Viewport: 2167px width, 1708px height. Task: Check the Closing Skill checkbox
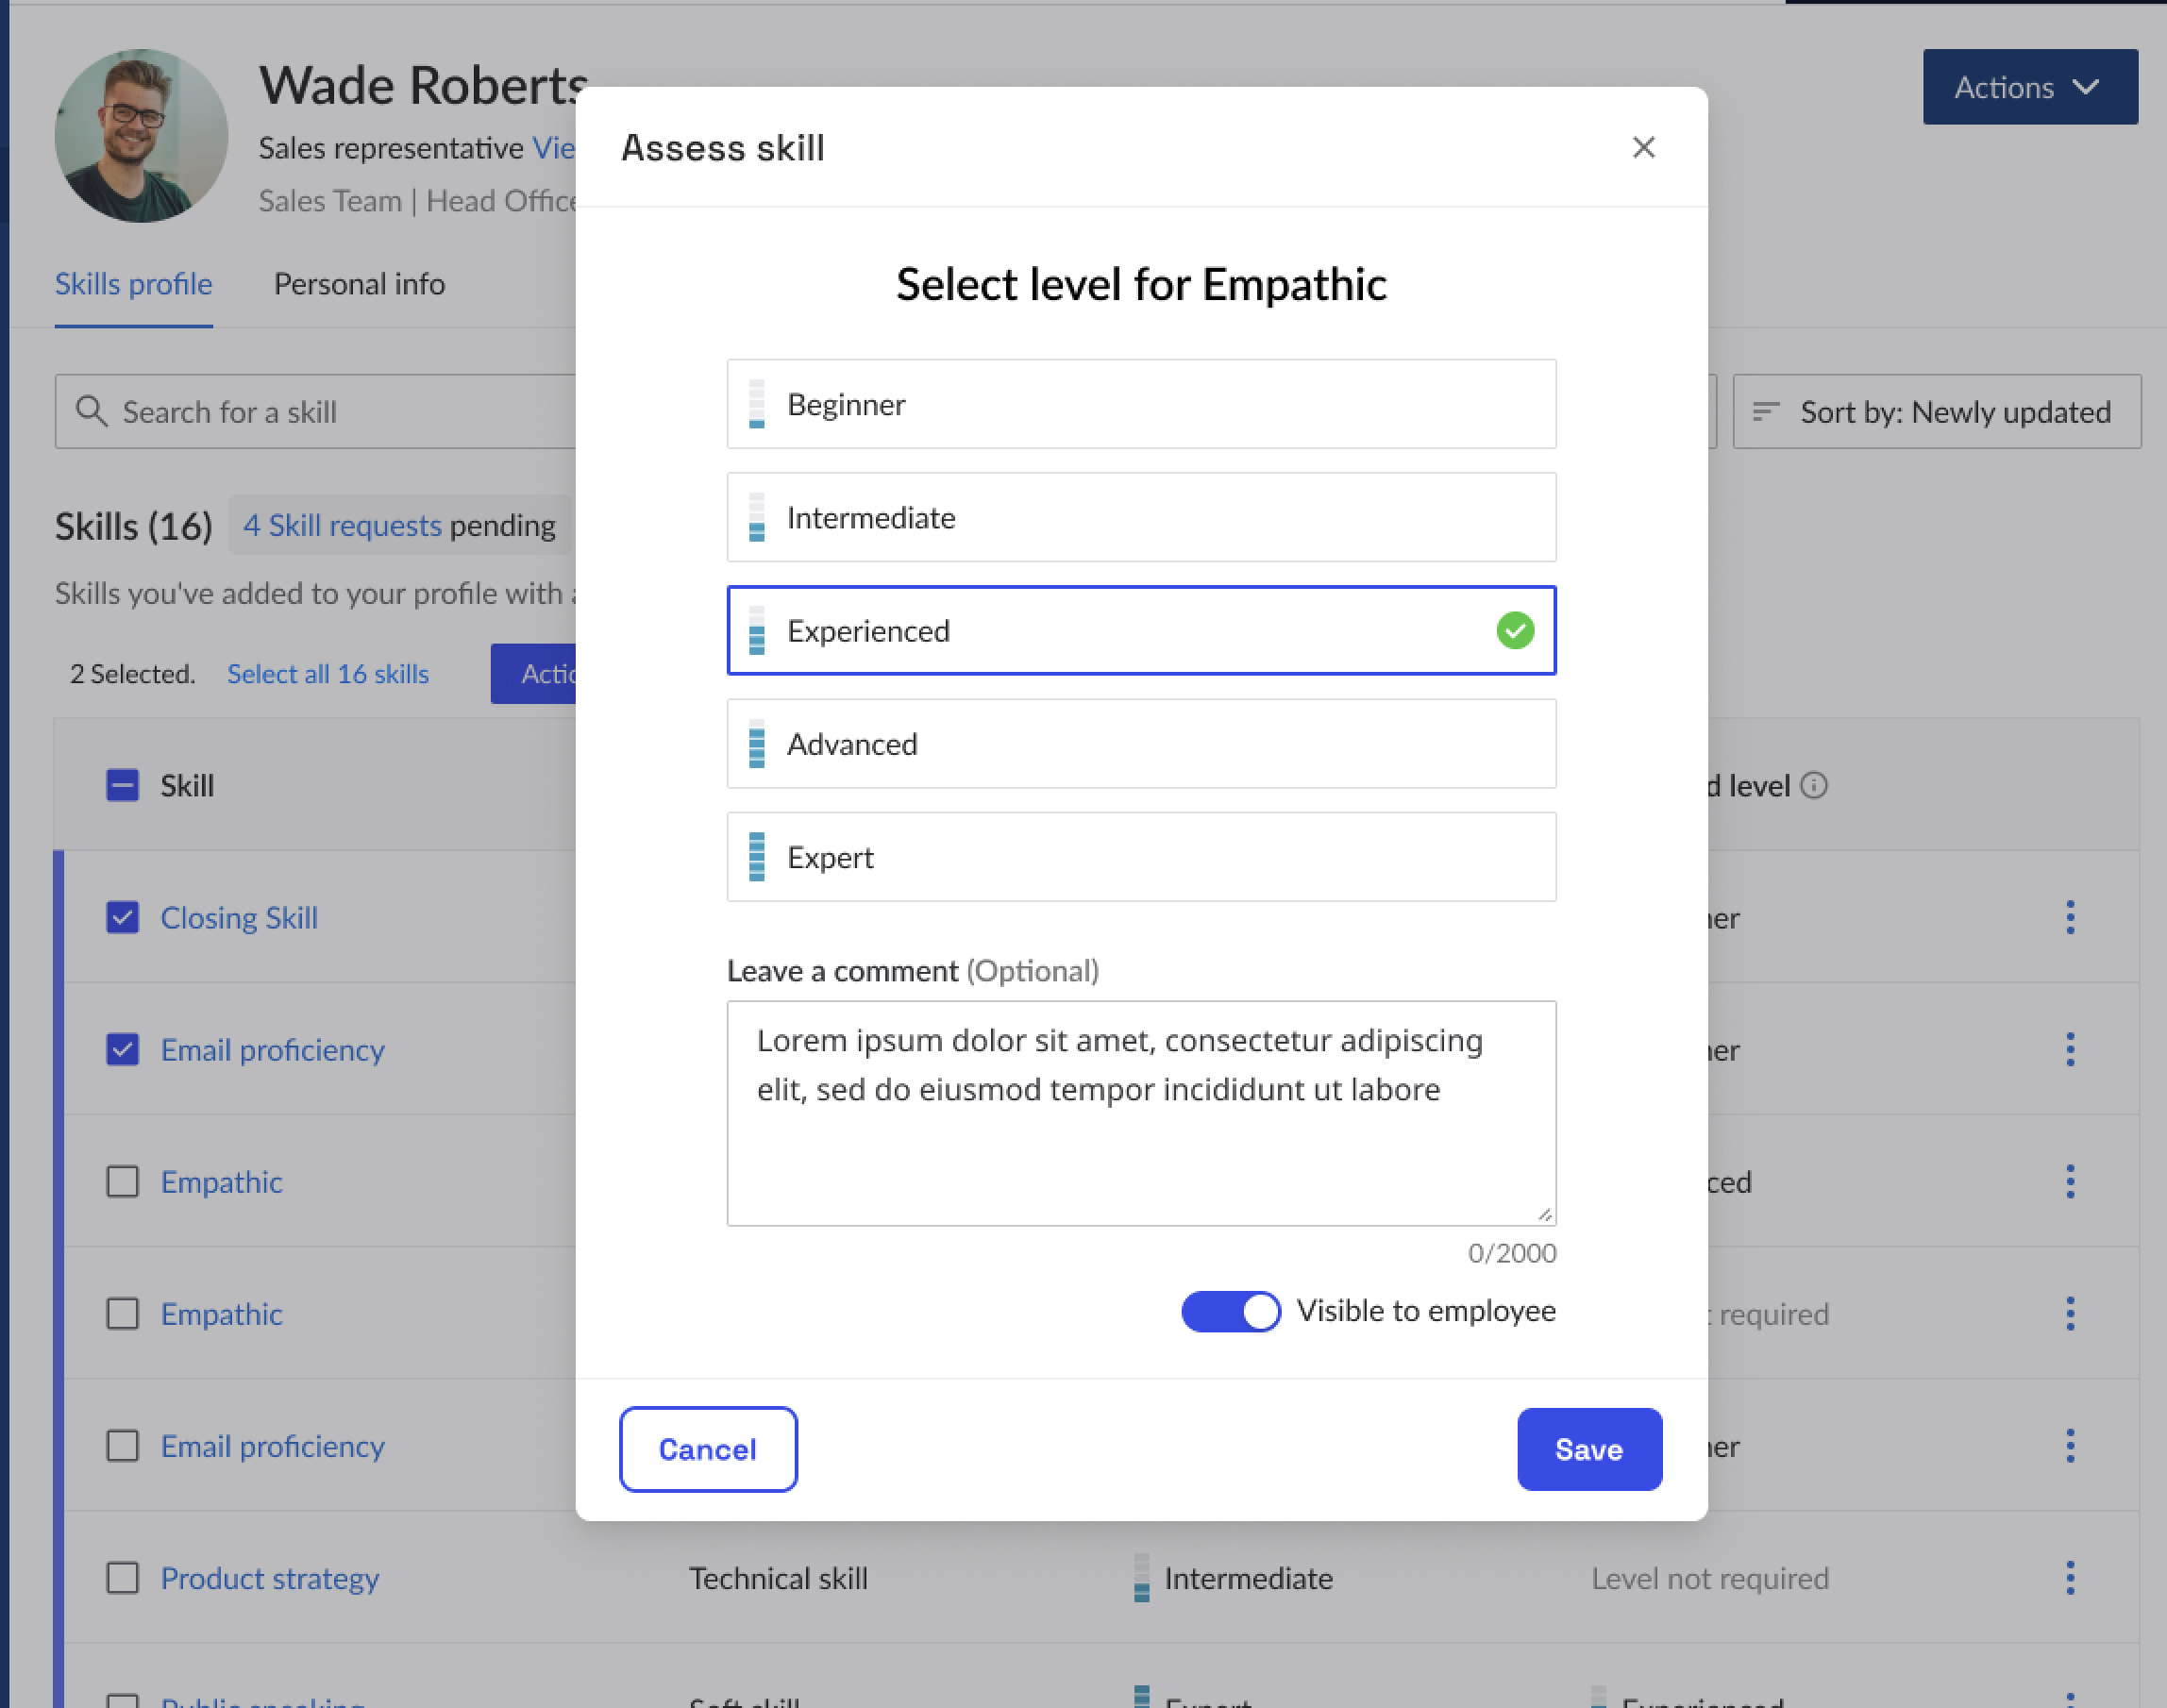pos(122,916)
